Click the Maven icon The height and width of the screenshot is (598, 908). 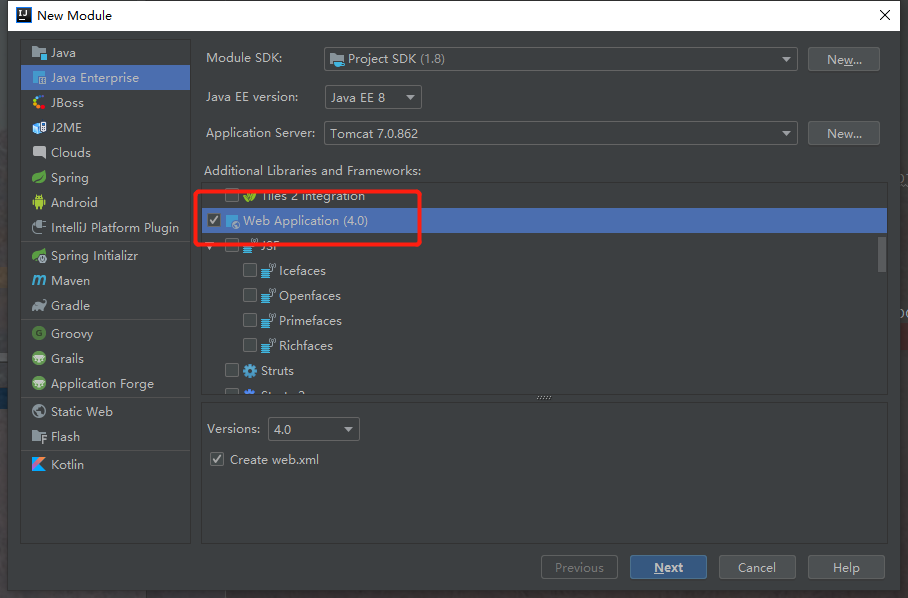pos(39,280)
